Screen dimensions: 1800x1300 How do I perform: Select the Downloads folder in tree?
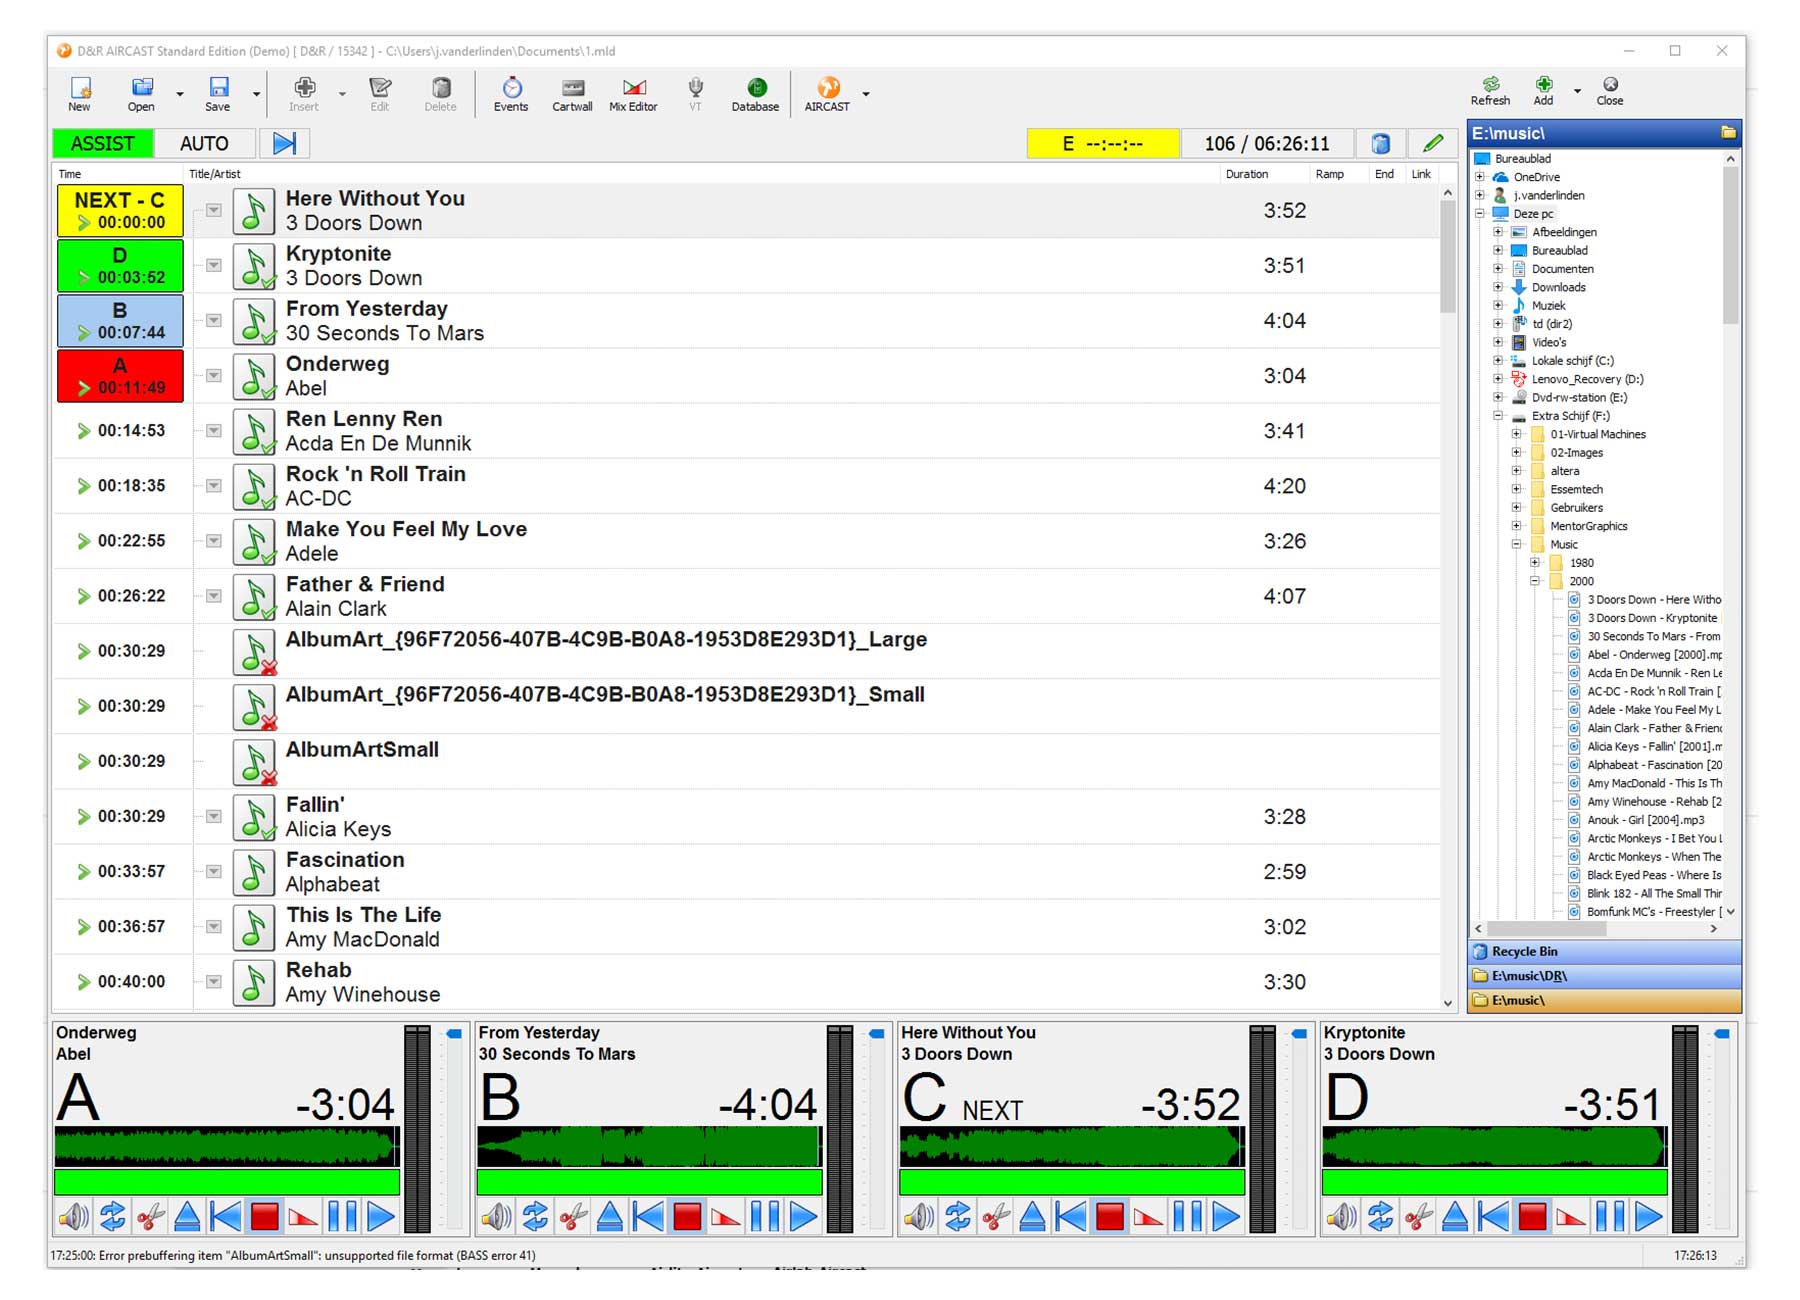pyautogui.click(x=1558, y=287)
